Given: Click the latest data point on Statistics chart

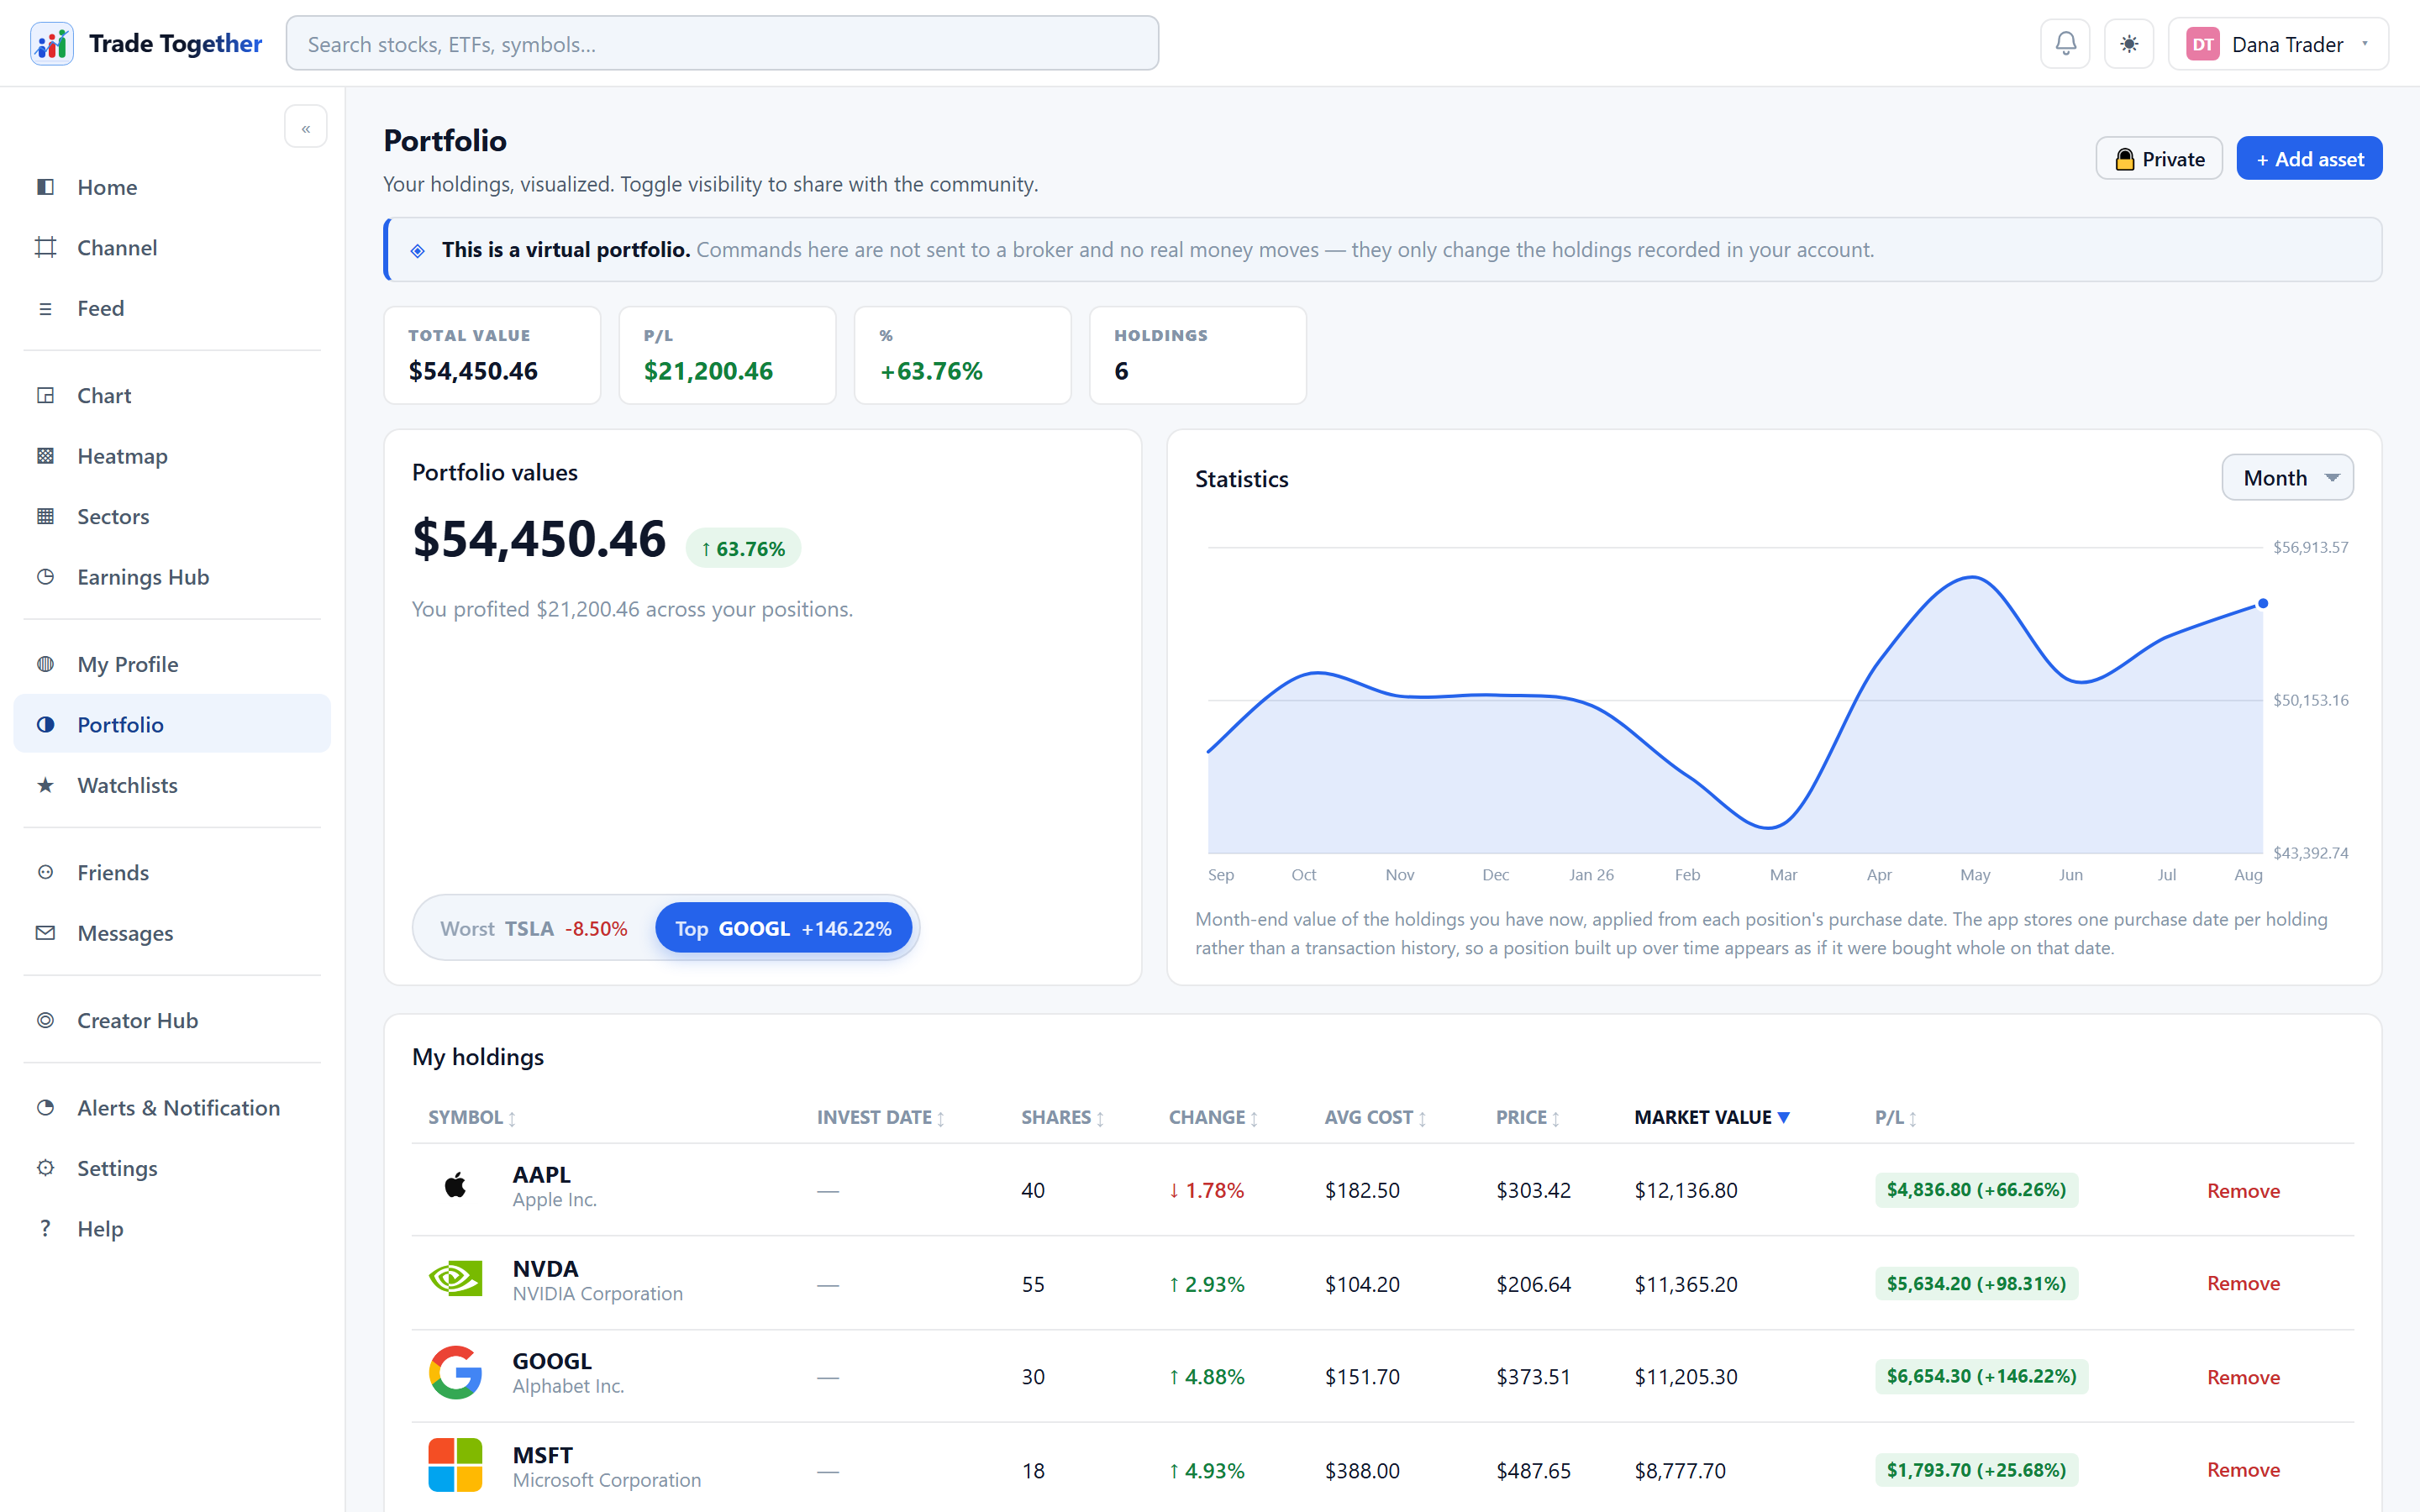Looking at the screenshot, I should coord(2263,604).
